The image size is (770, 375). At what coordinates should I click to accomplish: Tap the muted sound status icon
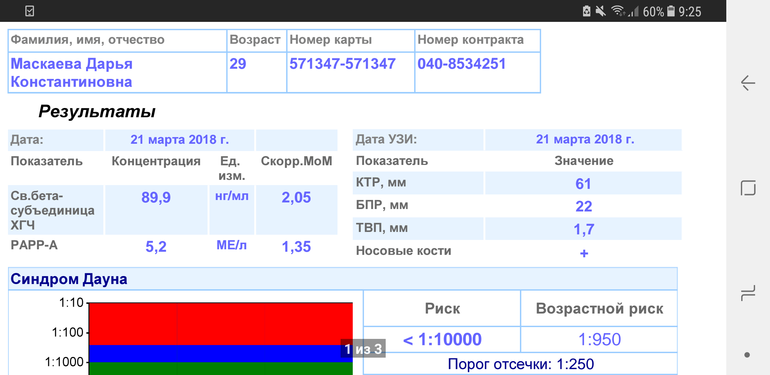601,11
